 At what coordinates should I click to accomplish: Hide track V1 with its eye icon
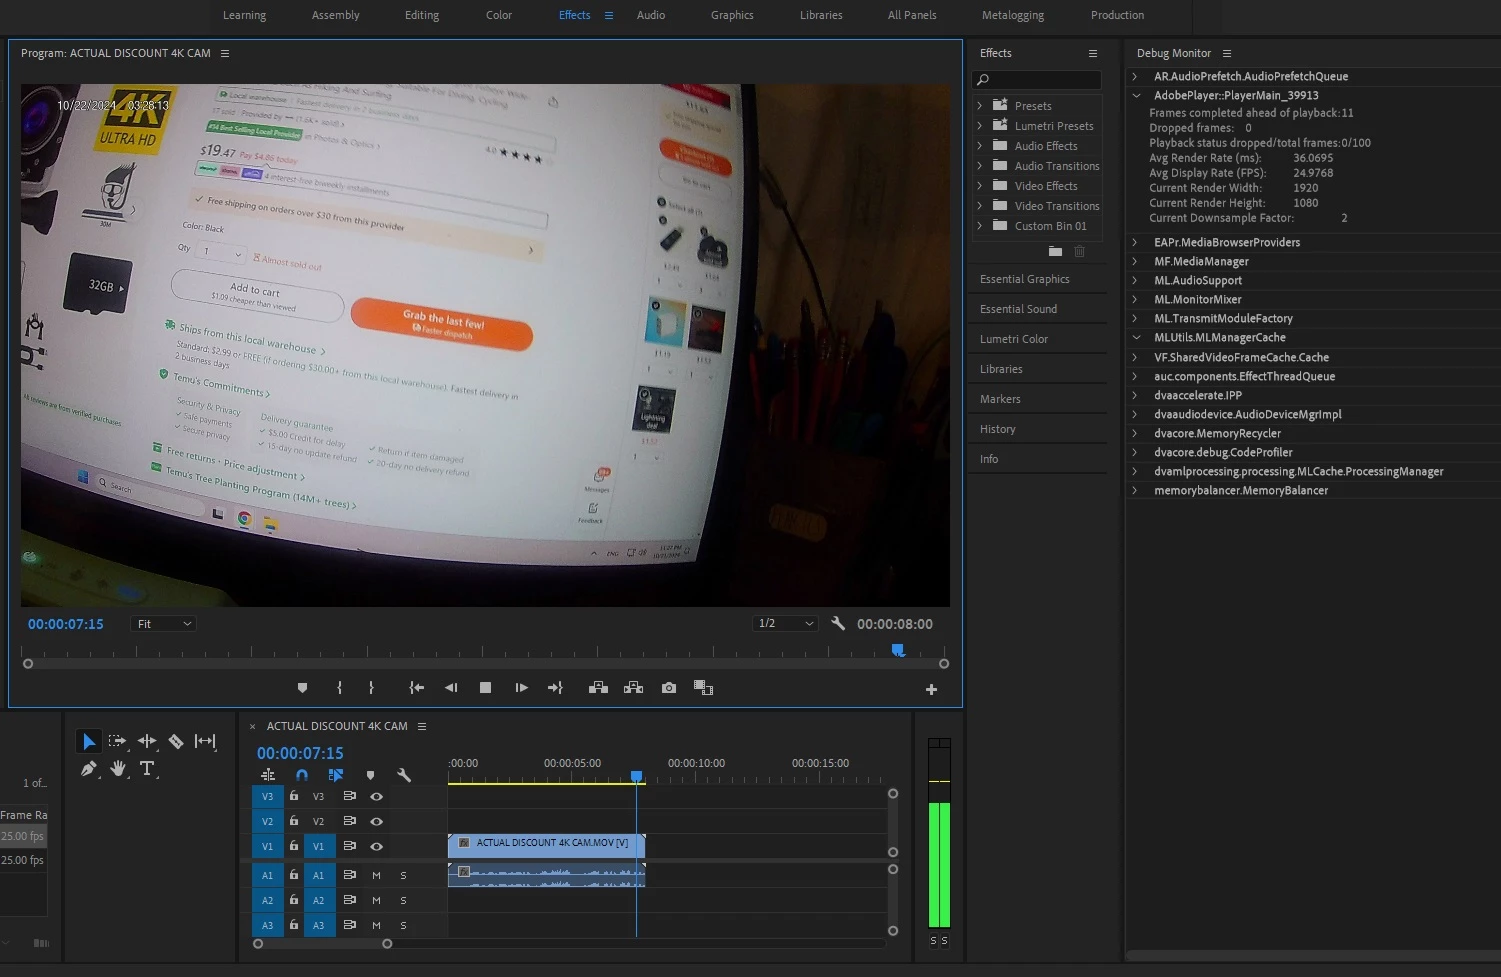pos(376,846)
